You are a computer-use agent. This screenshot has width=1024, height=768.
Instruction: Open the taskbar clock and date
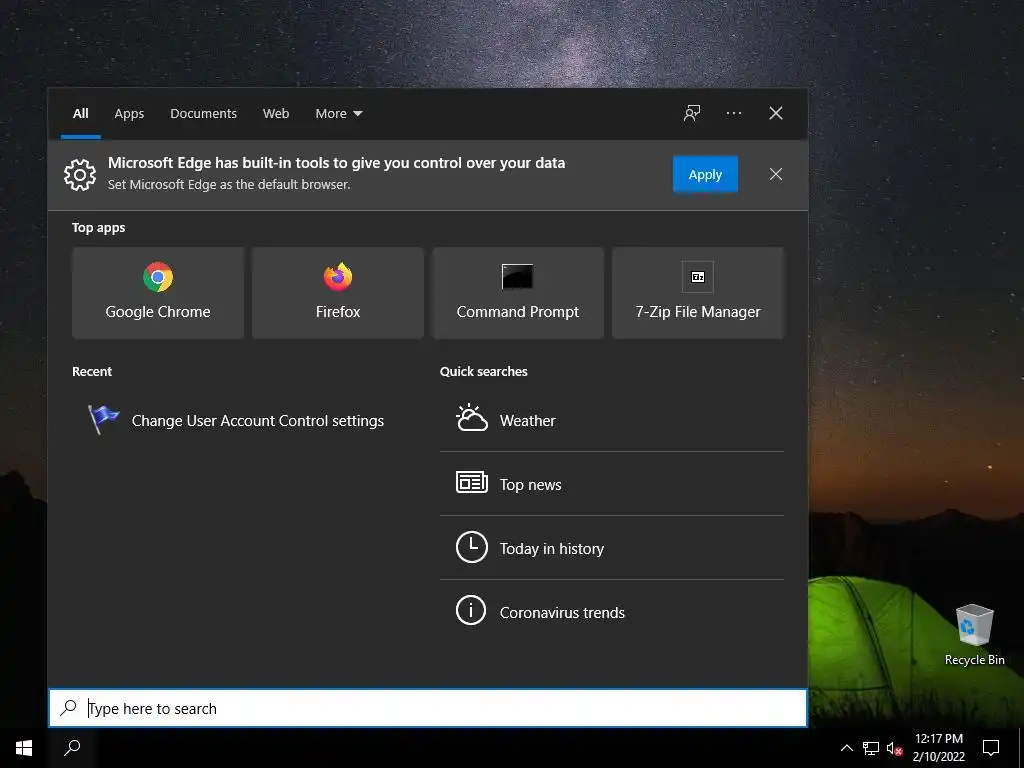tap(938, 748)
